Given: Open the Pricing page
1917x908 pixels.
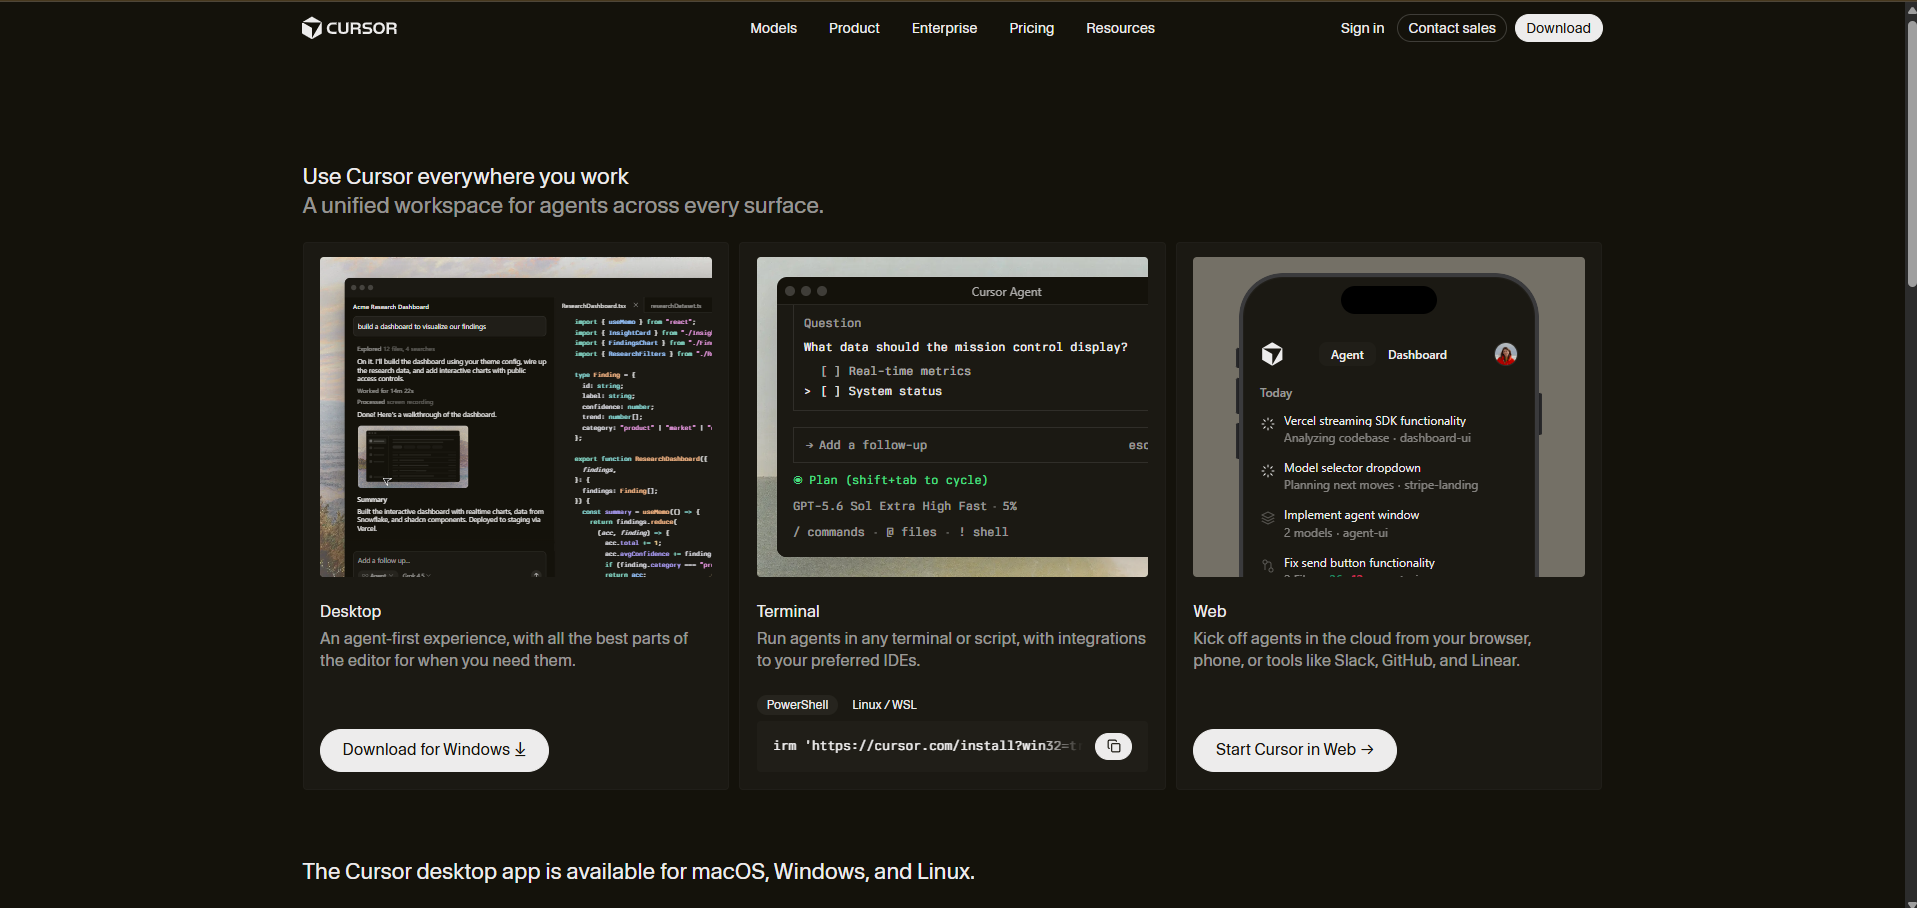Looking at the screenshot, I should 1031,28.
